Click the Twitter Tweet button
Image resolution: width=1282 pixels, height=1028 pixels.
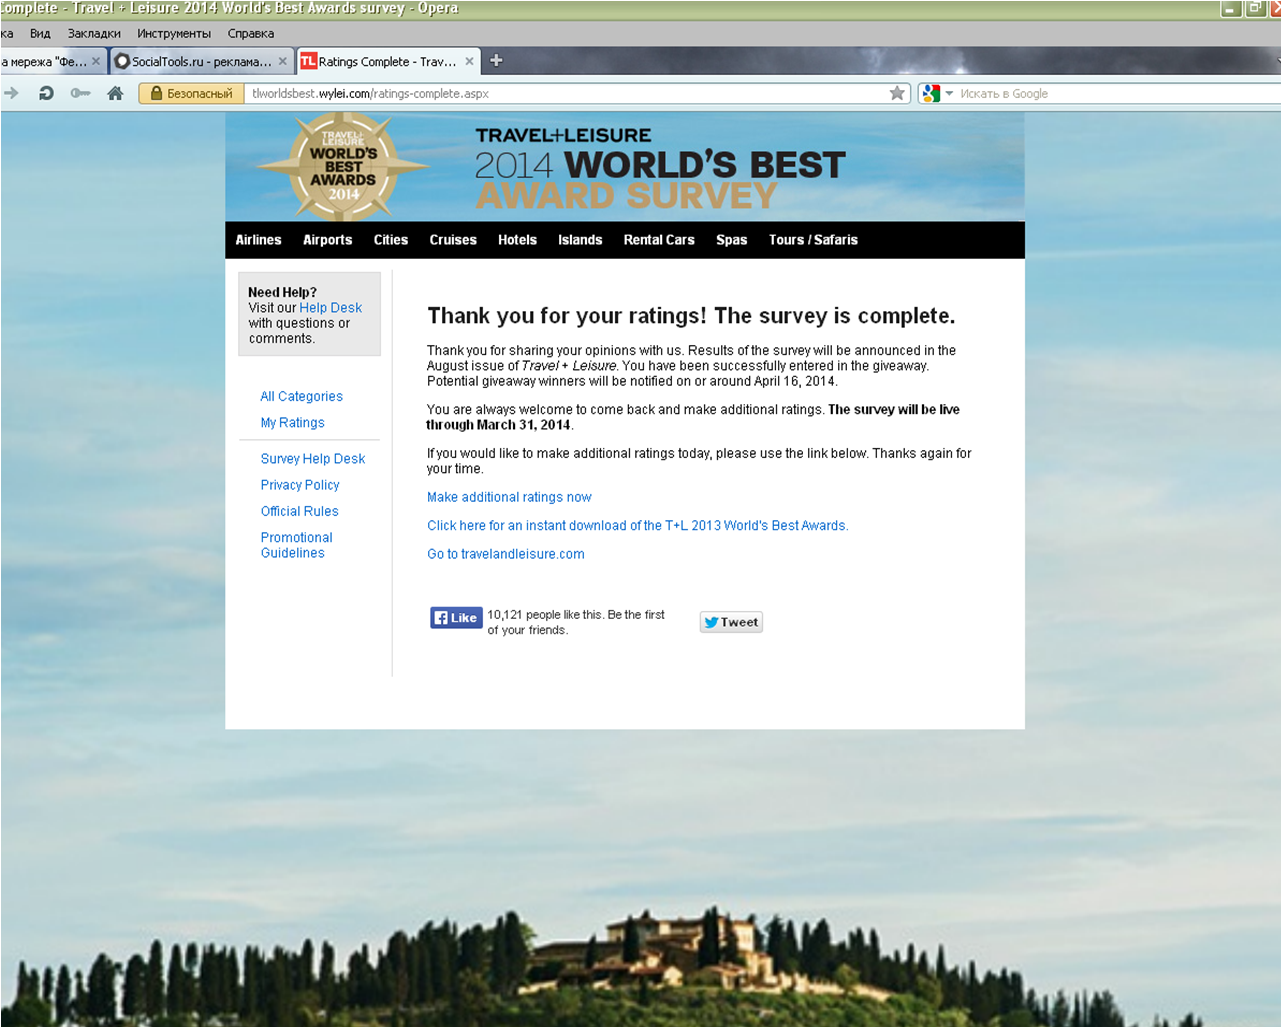pos(731,622)
